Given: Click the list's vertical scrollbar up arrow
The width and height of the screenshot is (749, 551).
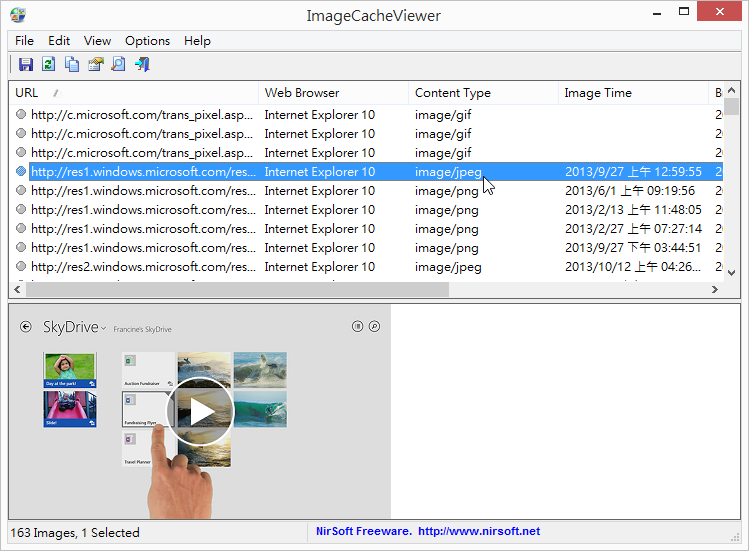Looking at the screenshot, I should coord(731,90).
